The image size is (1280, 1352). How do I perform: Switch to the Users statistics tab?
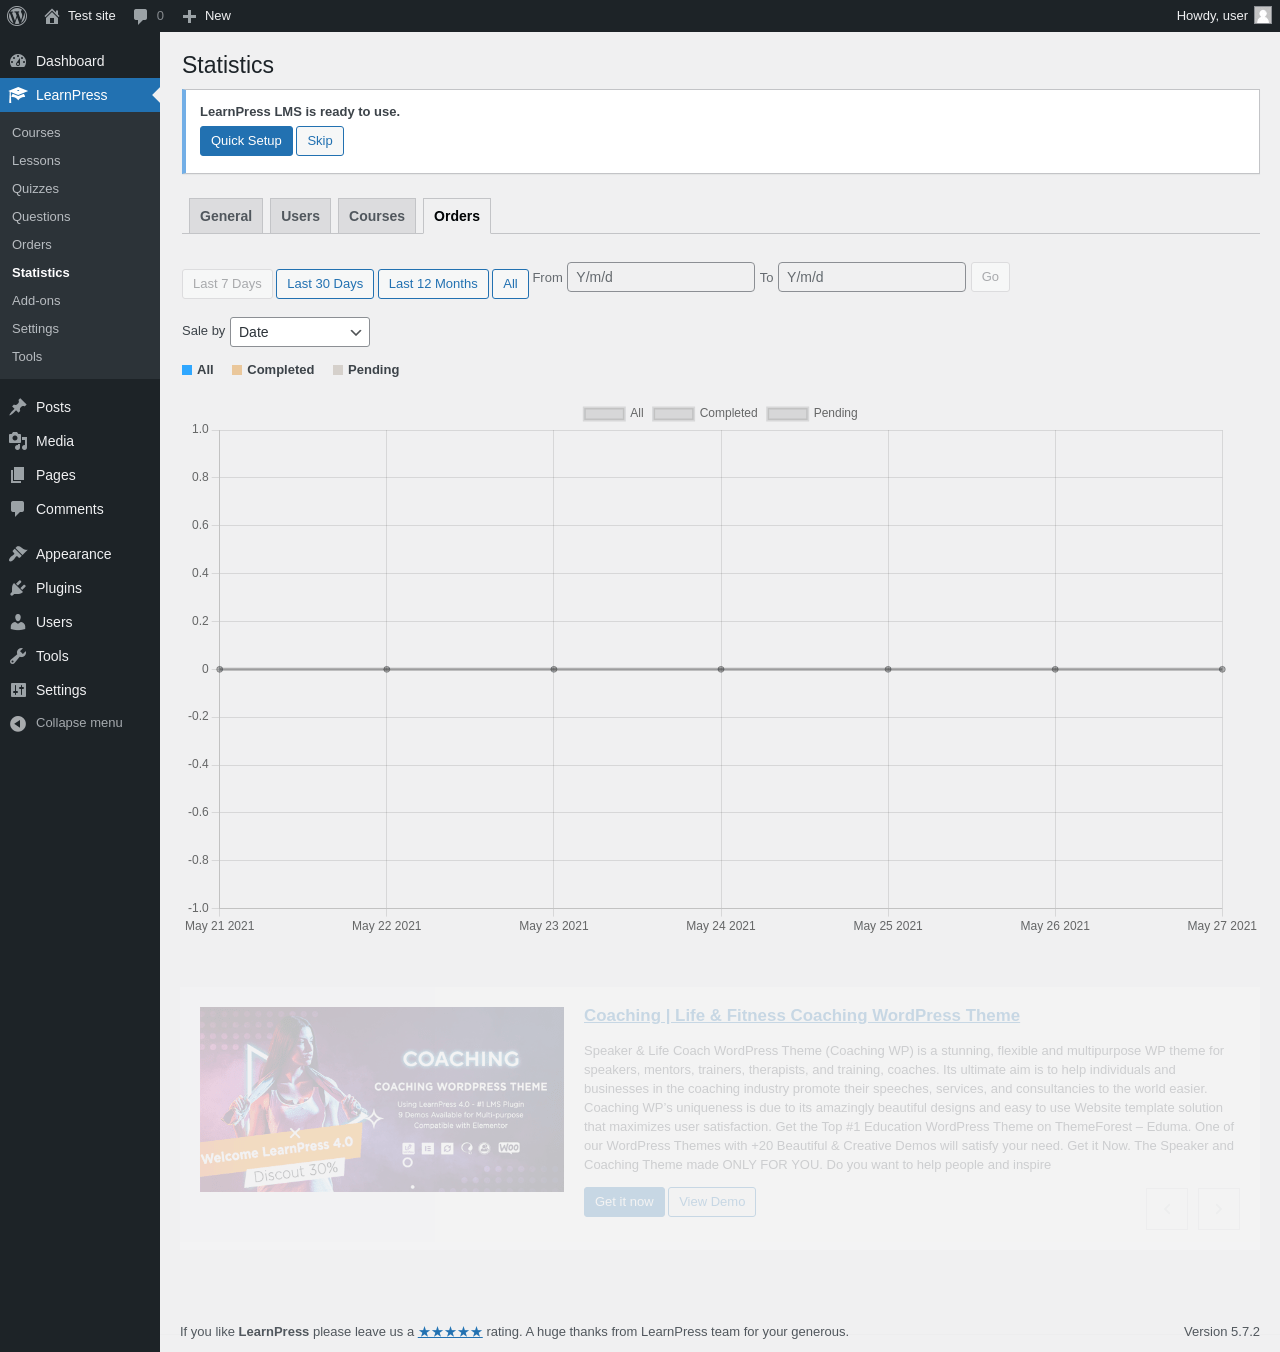(x=300, y=216)
